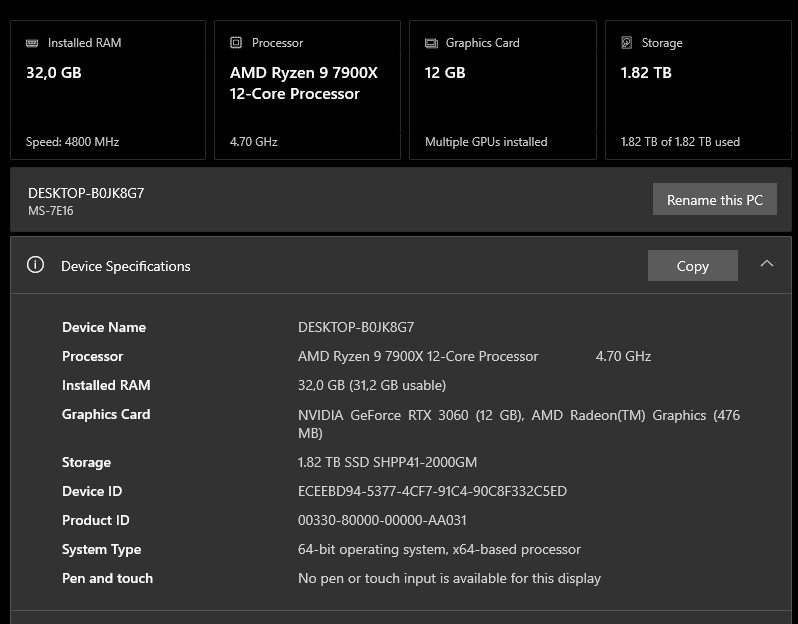The image size is (798, 624).
Task: Select '32,0 GB (31,2 GB usable)' value
Action: [372, 385]
